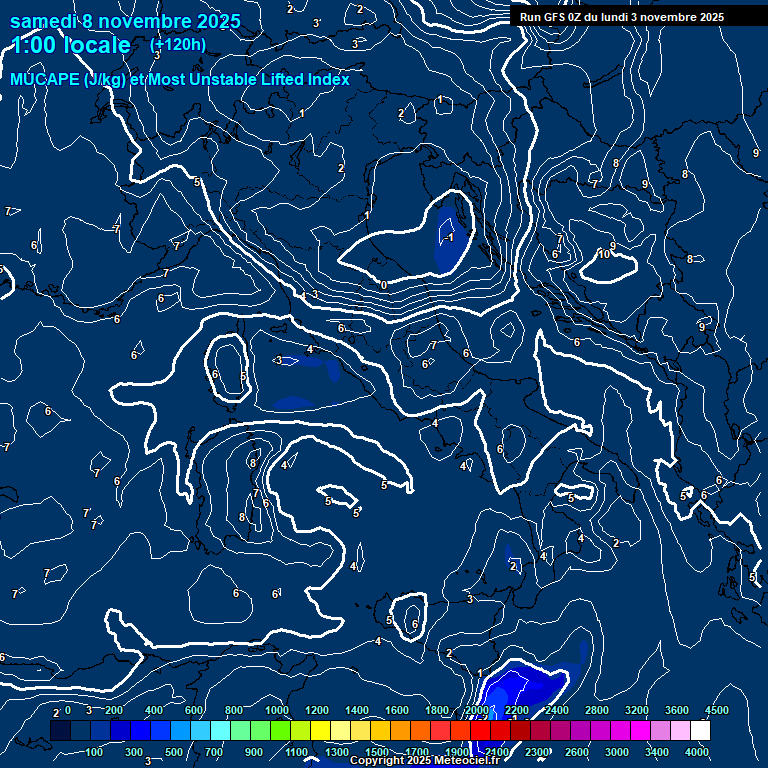Select the white 4000–4500 legend swatch
Viewport: 768px width, 768px height.
pos(700,730)
